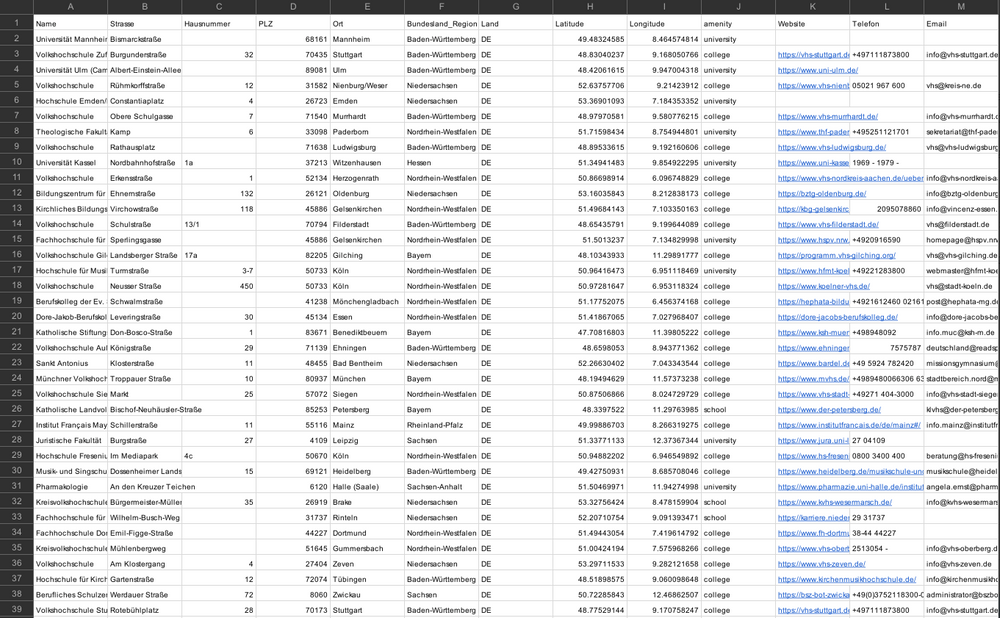This screenshot has width=1000, height=618.
Task: Click the street cell 'Neusser Straße'
Action: (x=145, y=286)
